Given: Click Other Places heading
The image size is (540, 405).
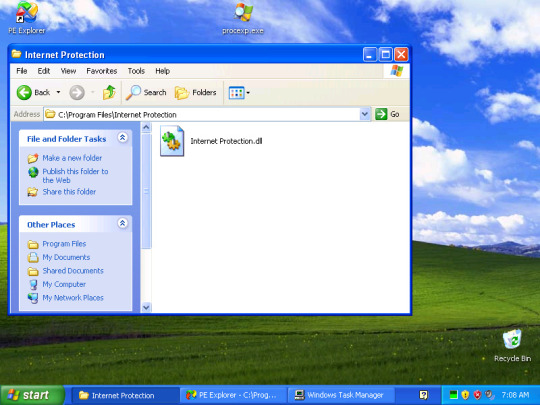Looking at the screenshot, I should pos(51,225).
